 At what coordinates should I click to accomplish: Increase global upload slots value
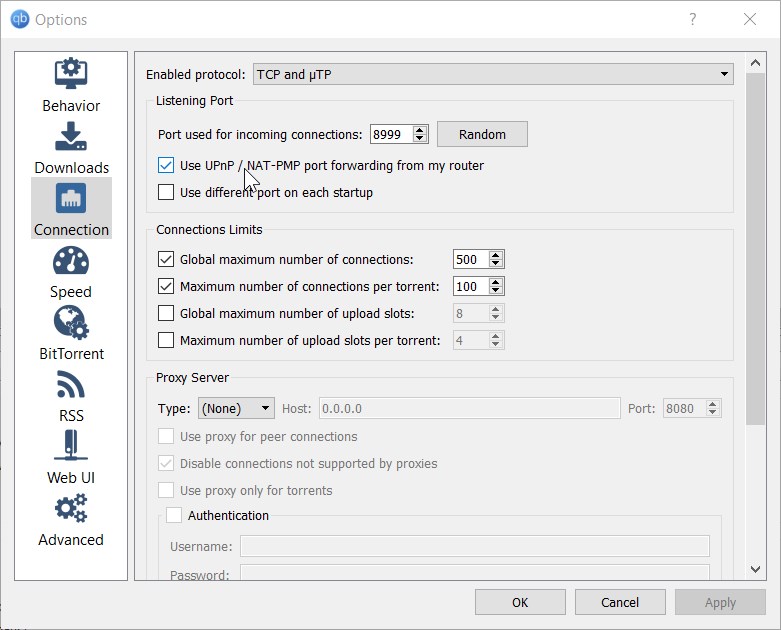tap(496, 308)
